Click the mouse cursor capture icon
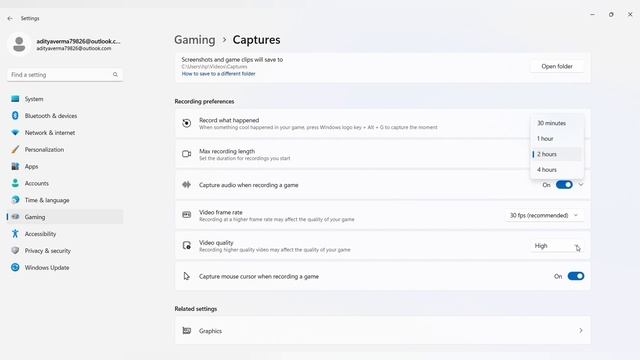The width and height of the screenshot is (640, 360). (x=187, y=276)
